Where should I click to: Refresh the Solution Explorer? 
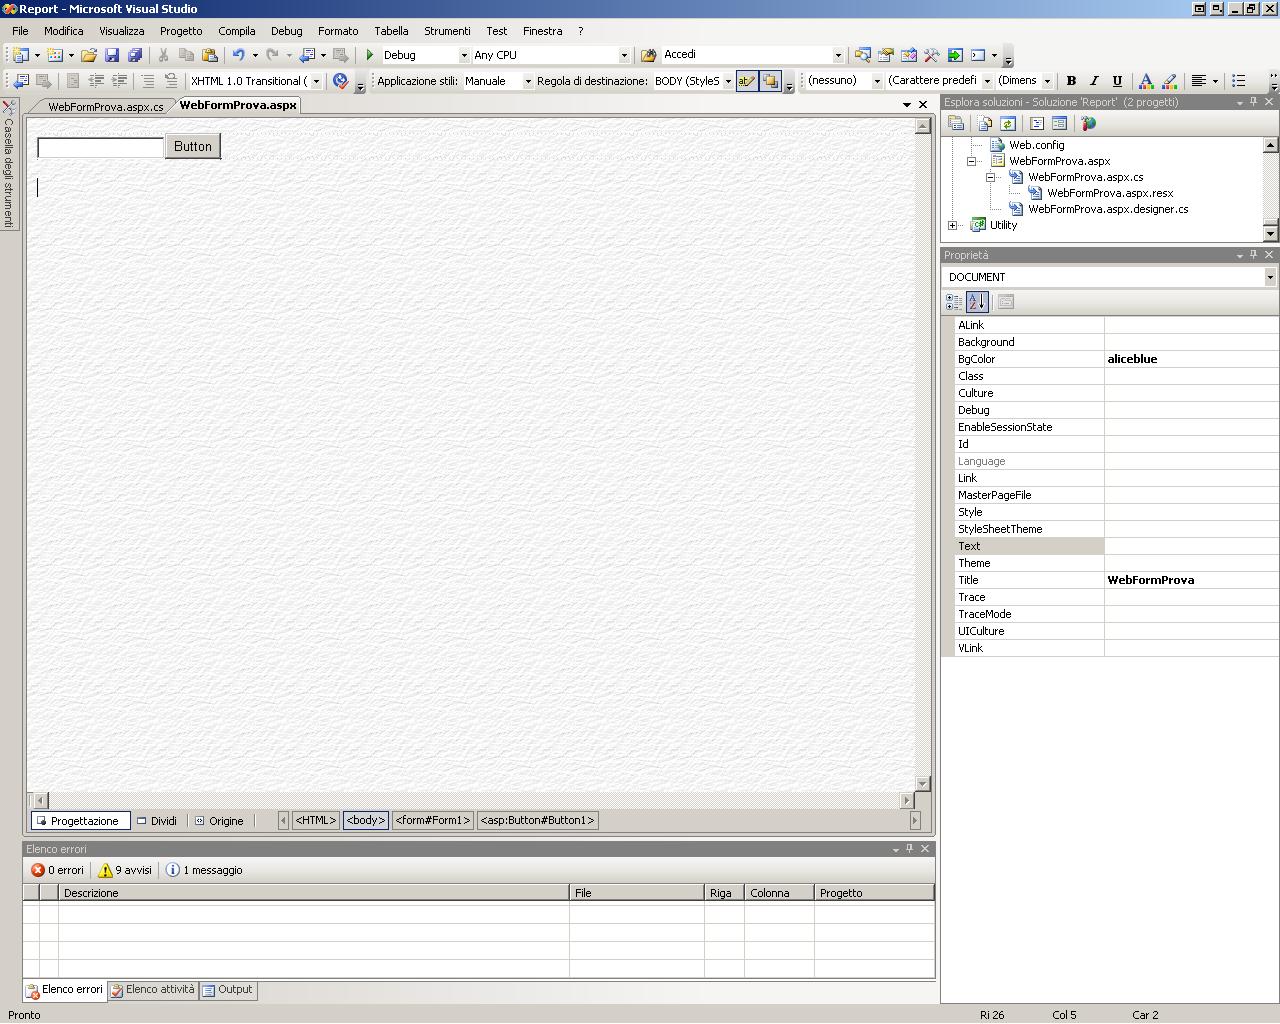(1008, 123)
